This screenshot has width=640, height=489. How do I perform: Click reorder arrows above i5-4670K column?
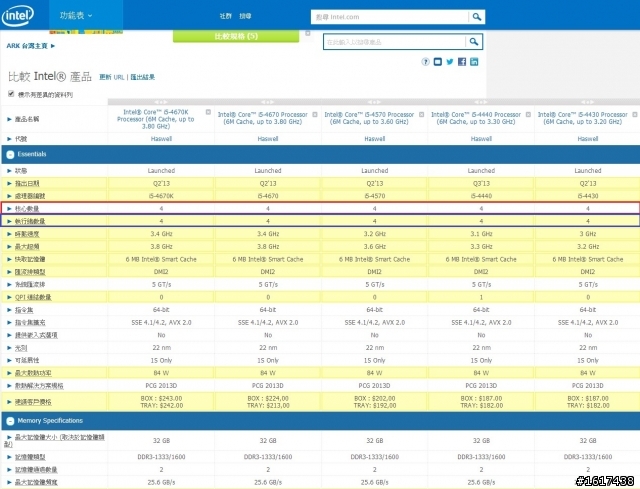(x=161, y=102)
